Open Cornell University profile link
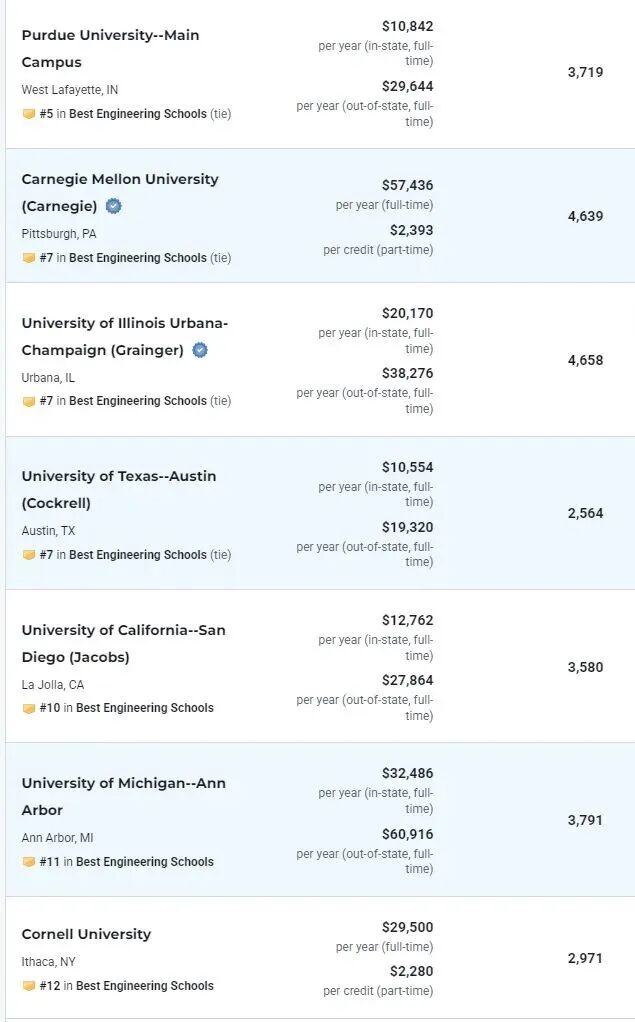This screenshot has height=1022, width=635. 86,934
